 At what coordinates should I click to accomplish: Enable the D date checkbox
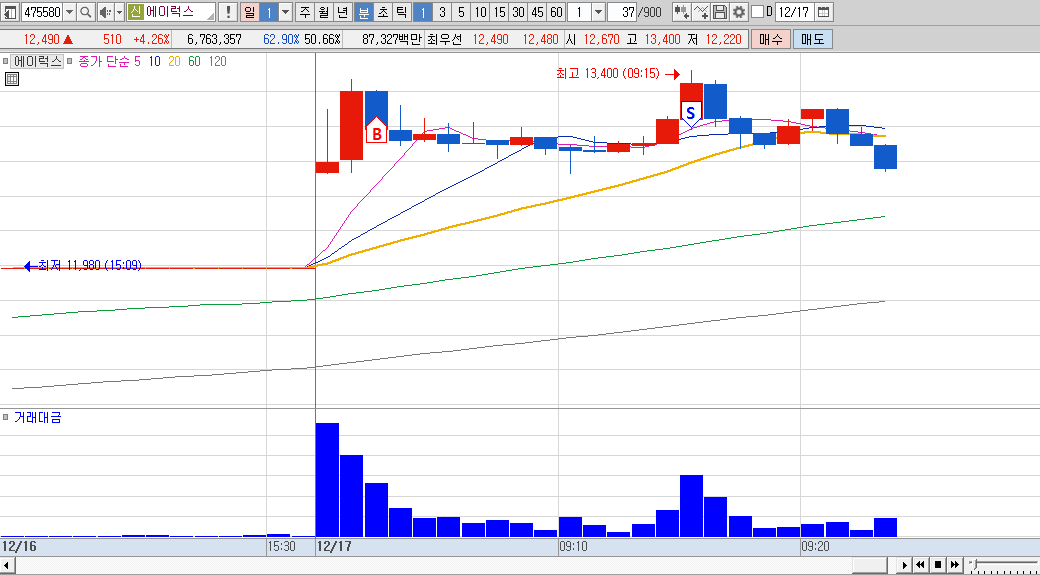pos(757,12)
